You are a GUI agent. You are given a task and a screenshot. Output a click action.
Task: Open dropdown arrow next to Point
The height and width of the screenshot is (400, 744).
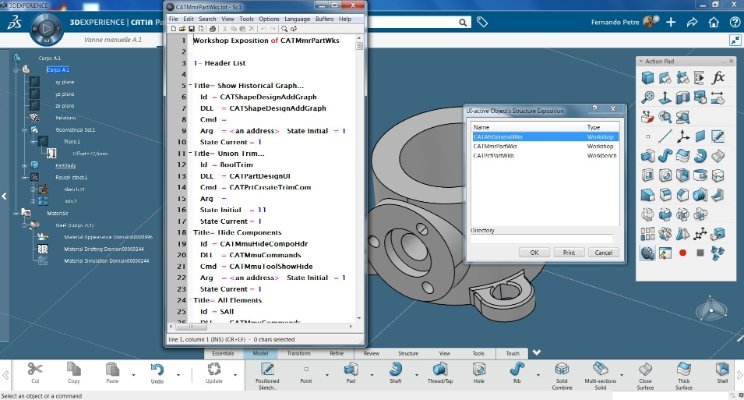coord(327,375)
